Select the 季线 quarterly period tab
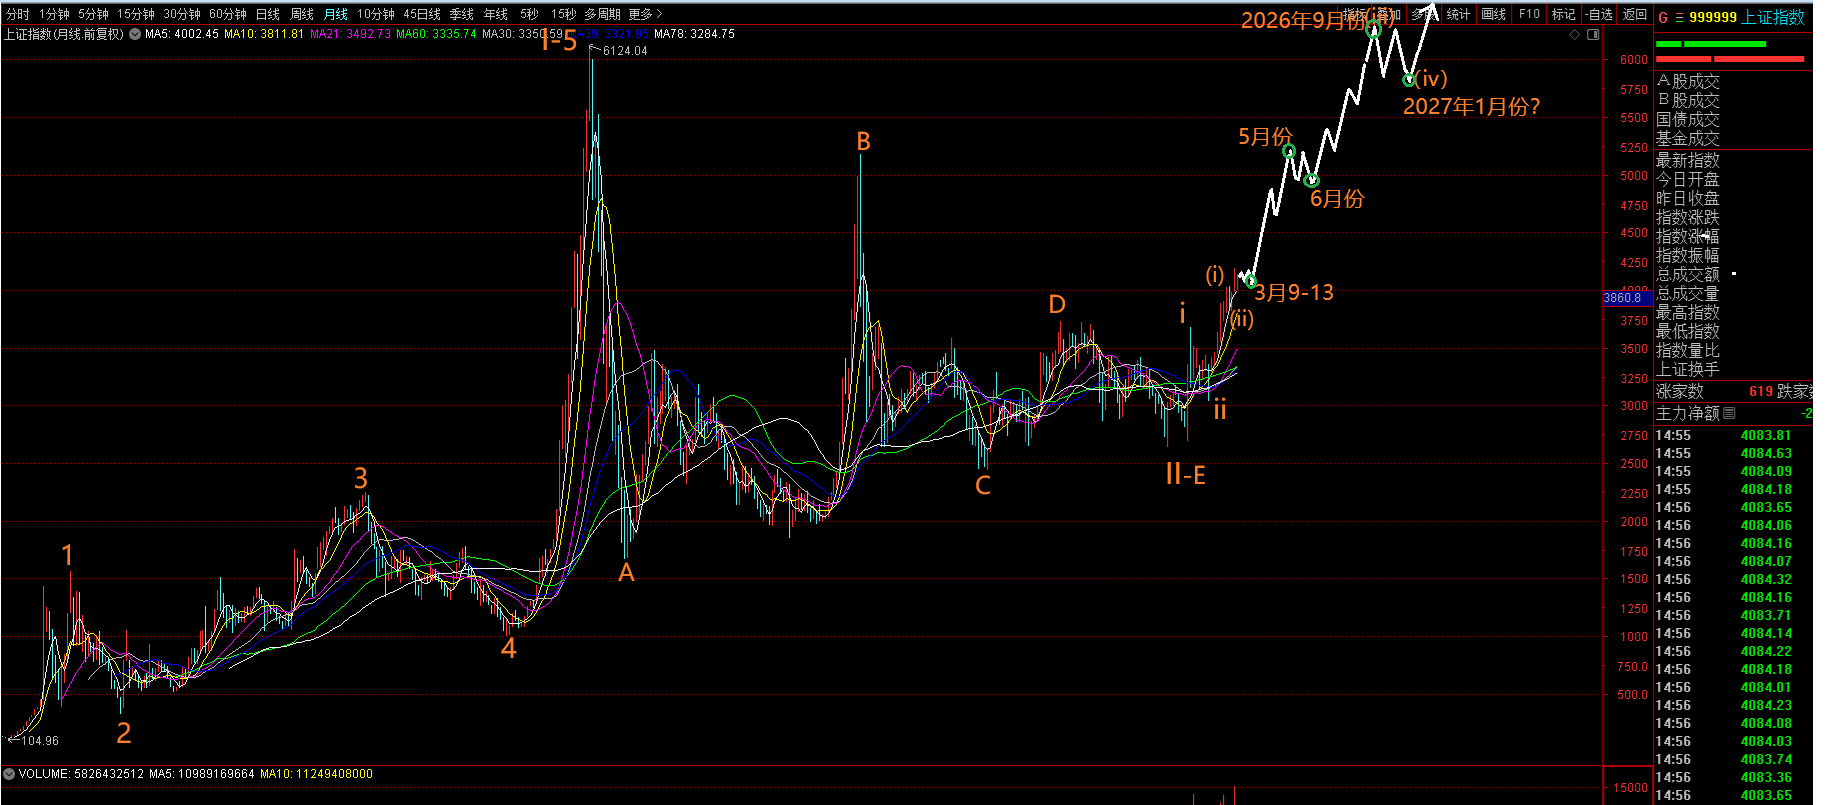Image resolution: width=1834 pixels, height=805 pixels. (461, 14)
